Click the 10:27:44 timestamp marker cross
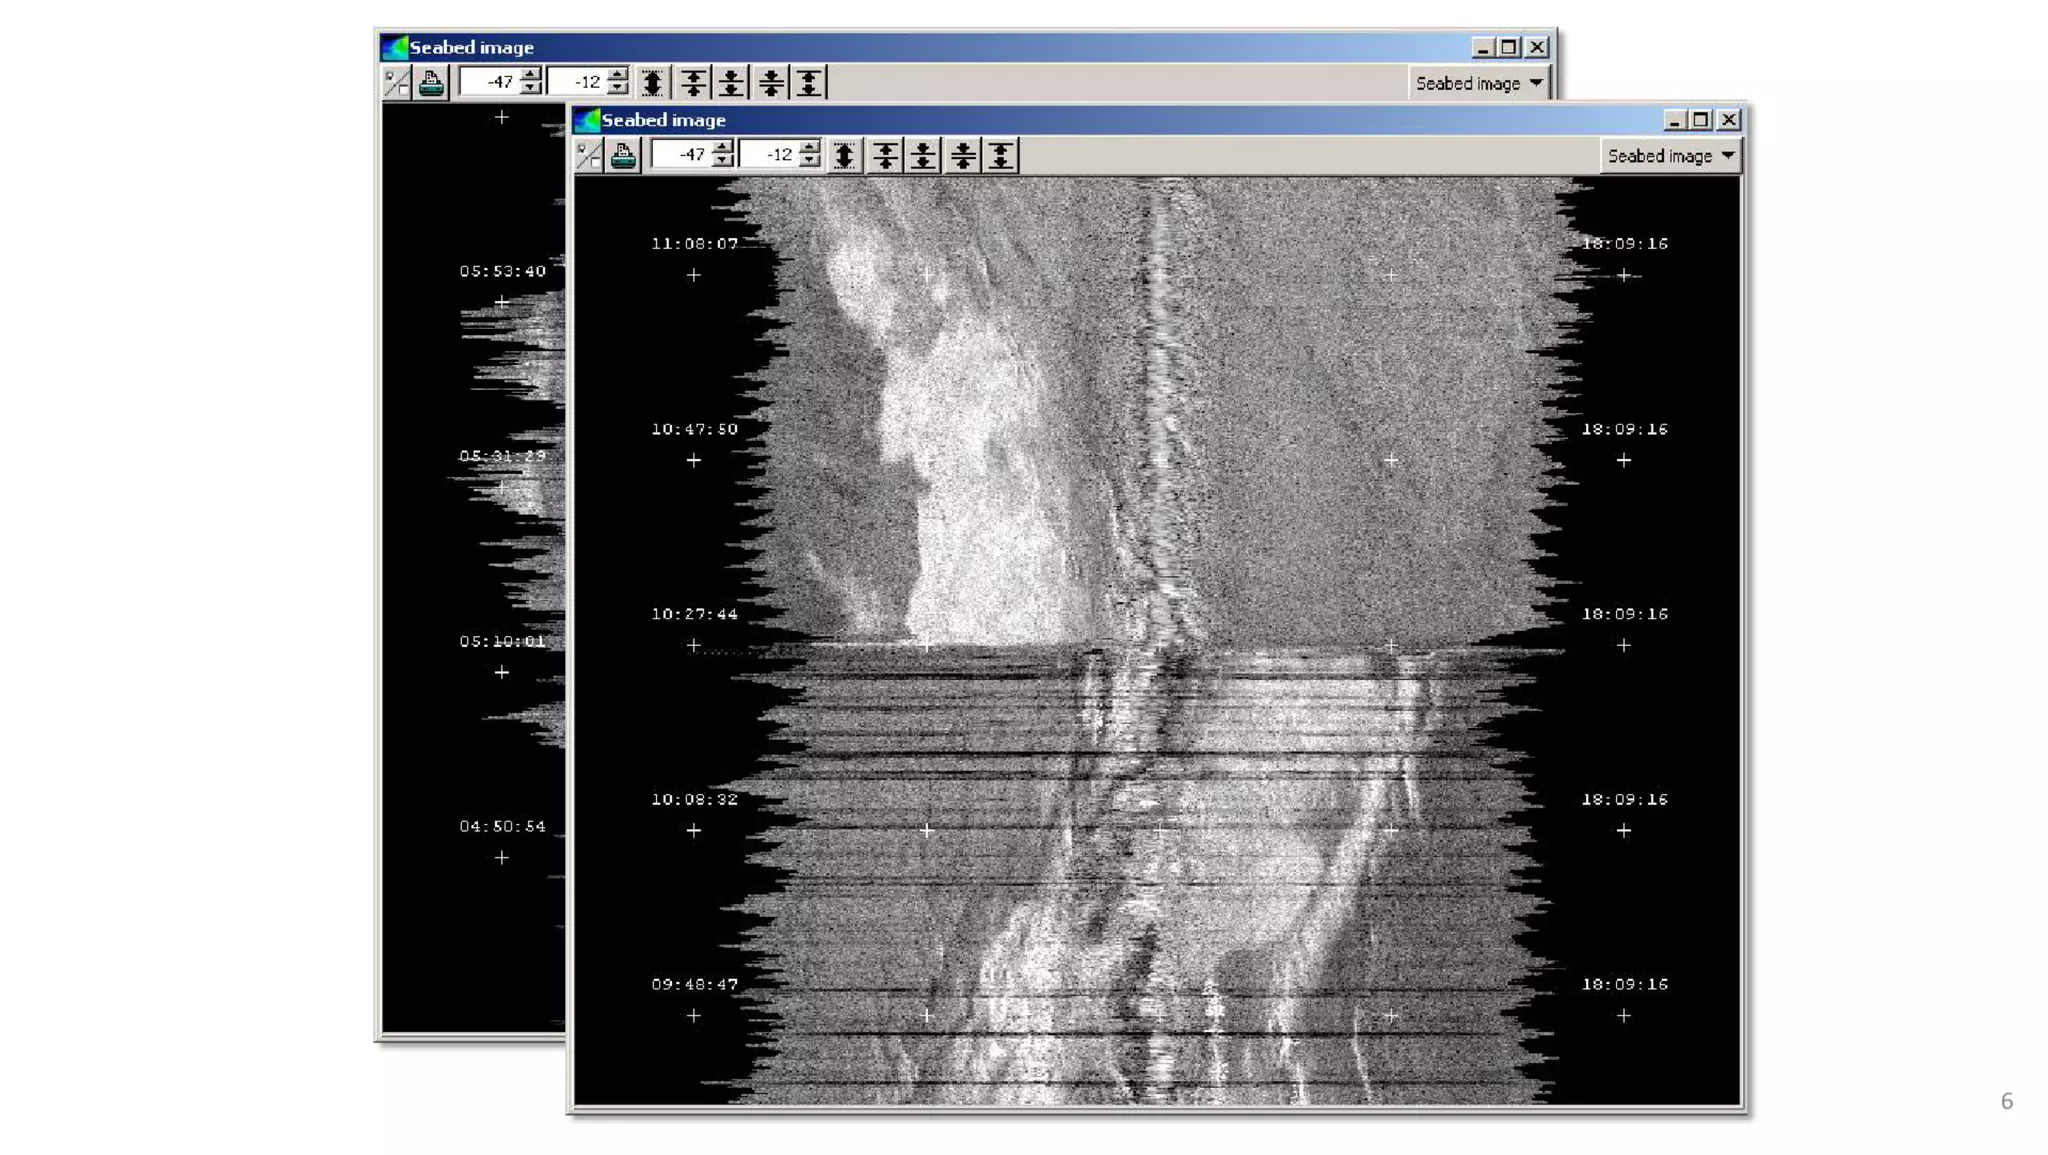This screenshot has height=1155, width=2048. click(x=694, y=646)
